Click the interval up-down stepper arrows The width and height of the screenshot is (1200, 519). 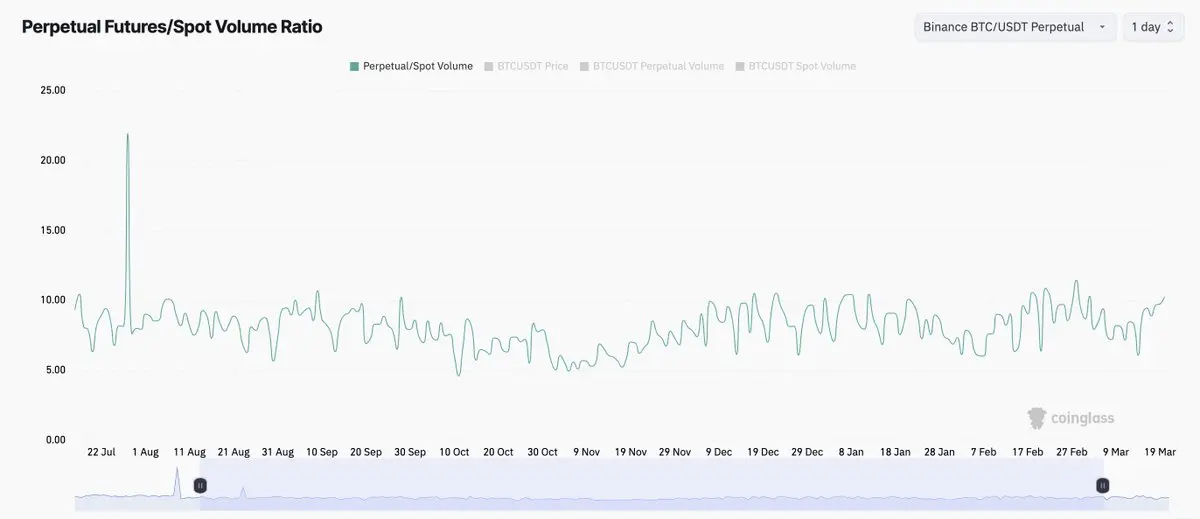pyautogui.click(x=1170, y=27)
